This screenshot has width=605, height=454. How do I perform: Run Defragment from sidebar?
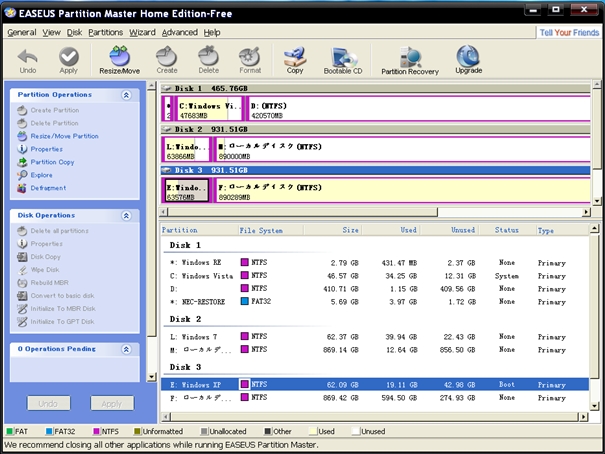tap(48, 188)
